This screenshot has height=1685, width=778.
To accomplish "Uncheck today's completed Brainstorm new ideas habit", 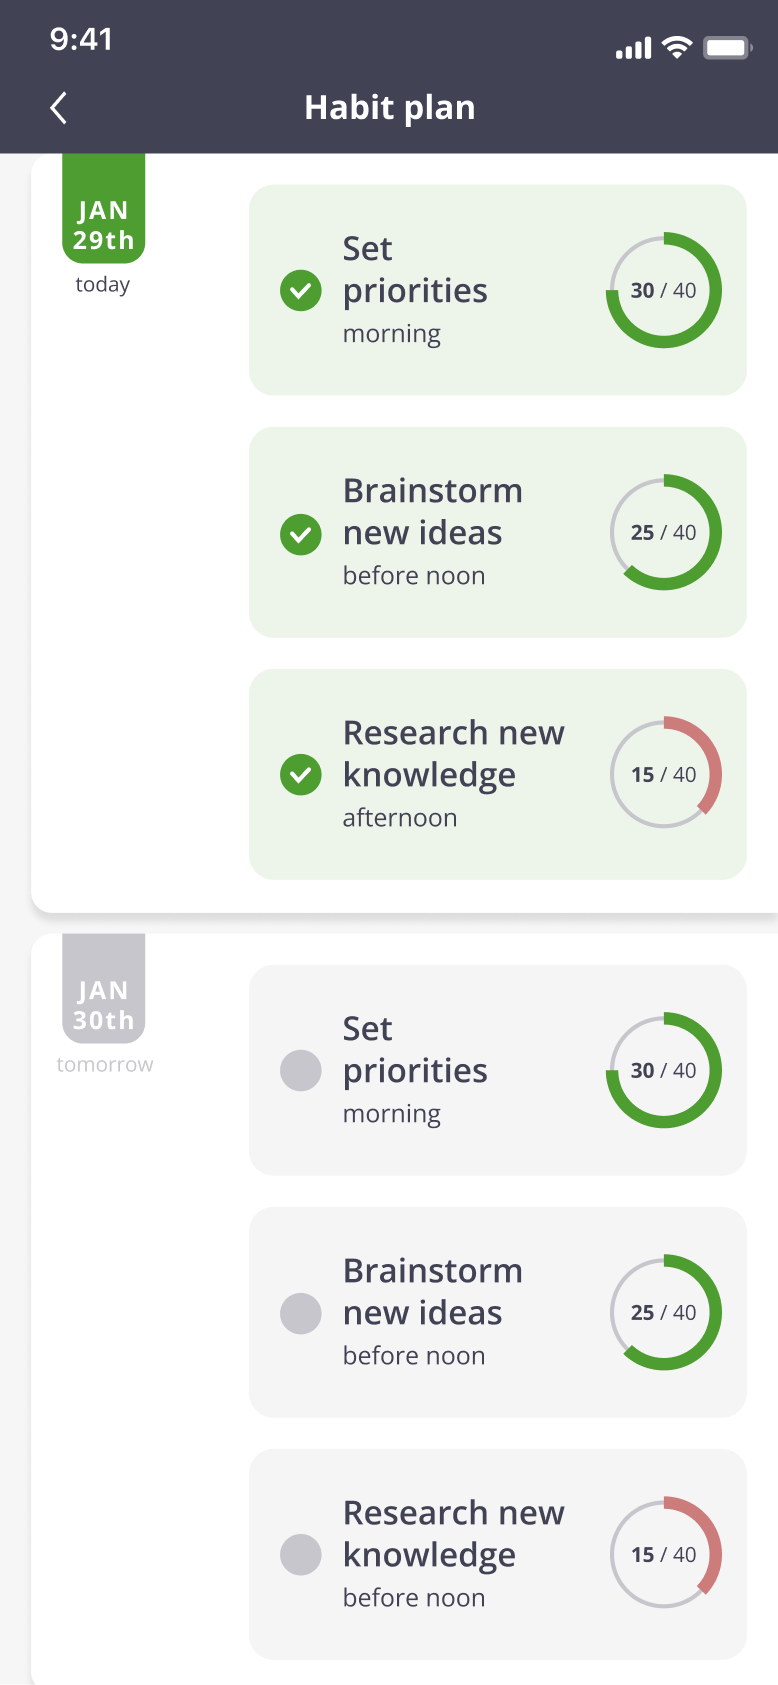I will click(301, 533).
